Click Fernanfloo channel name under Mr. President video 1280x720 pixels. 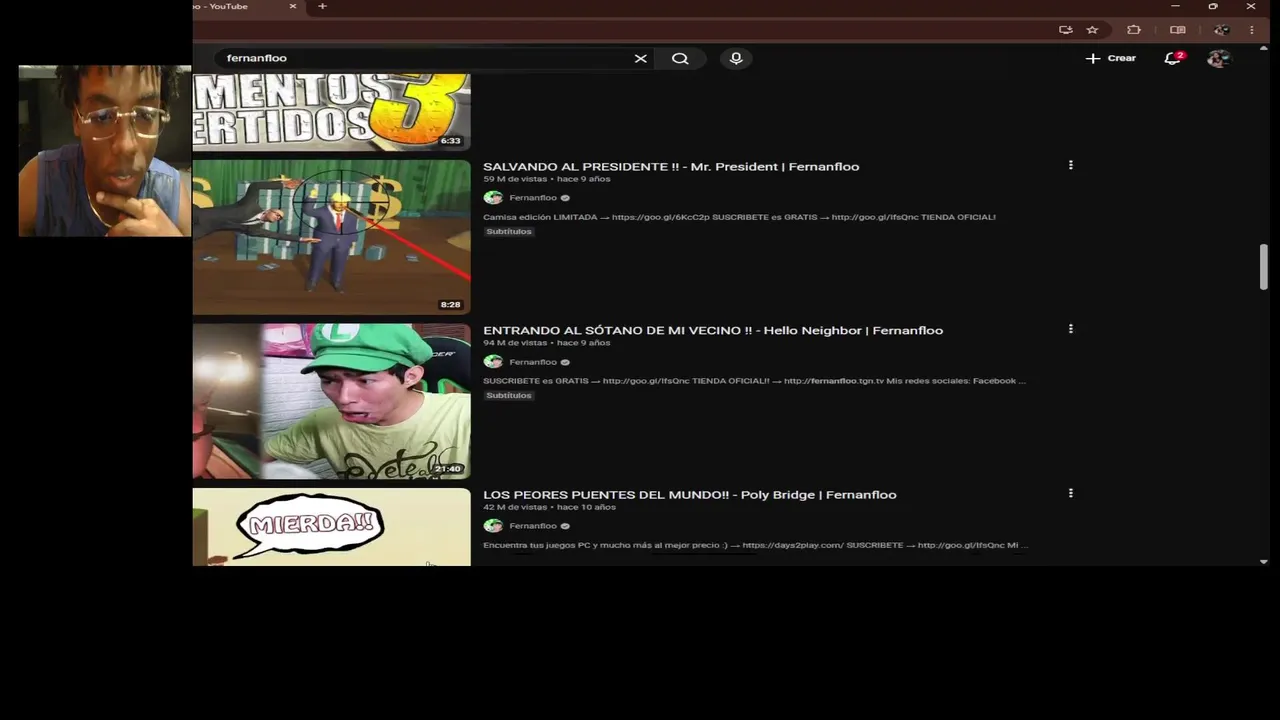coord(533,198)
